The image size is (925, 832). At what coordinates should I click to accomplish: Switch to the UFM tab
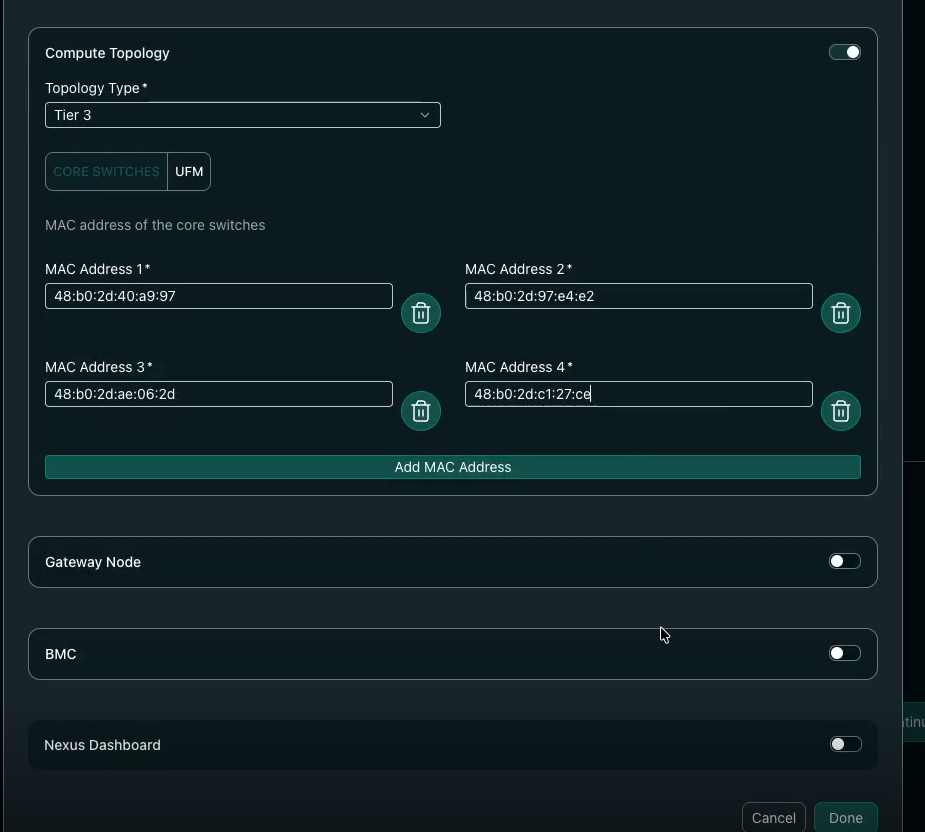pyautogui.click(x=189, y=171)
